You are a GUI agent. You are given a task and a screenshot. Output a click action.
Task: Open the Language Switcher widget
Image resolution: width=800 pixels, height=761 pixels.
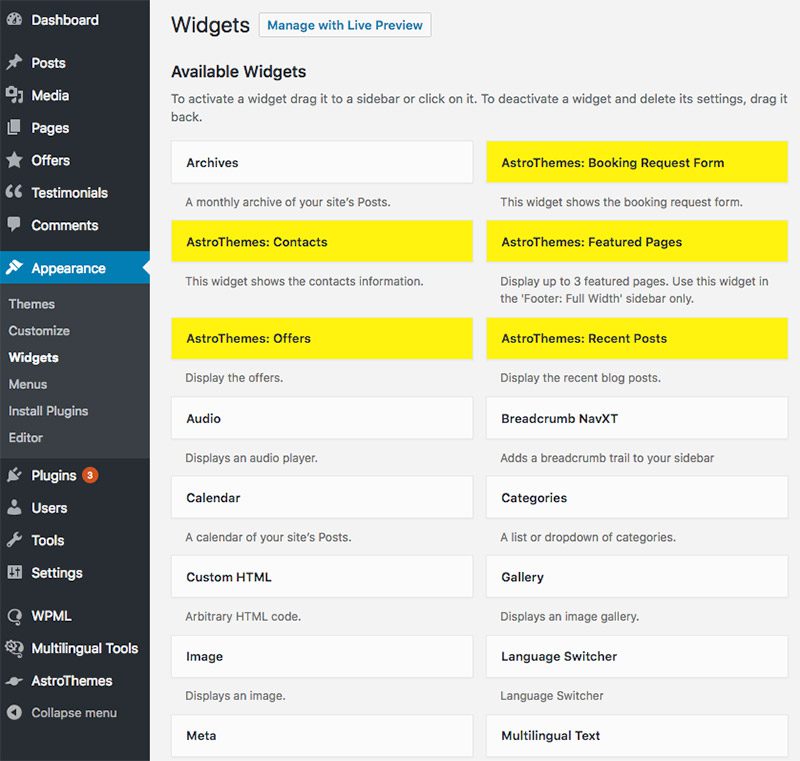click(x=637, y=656)
